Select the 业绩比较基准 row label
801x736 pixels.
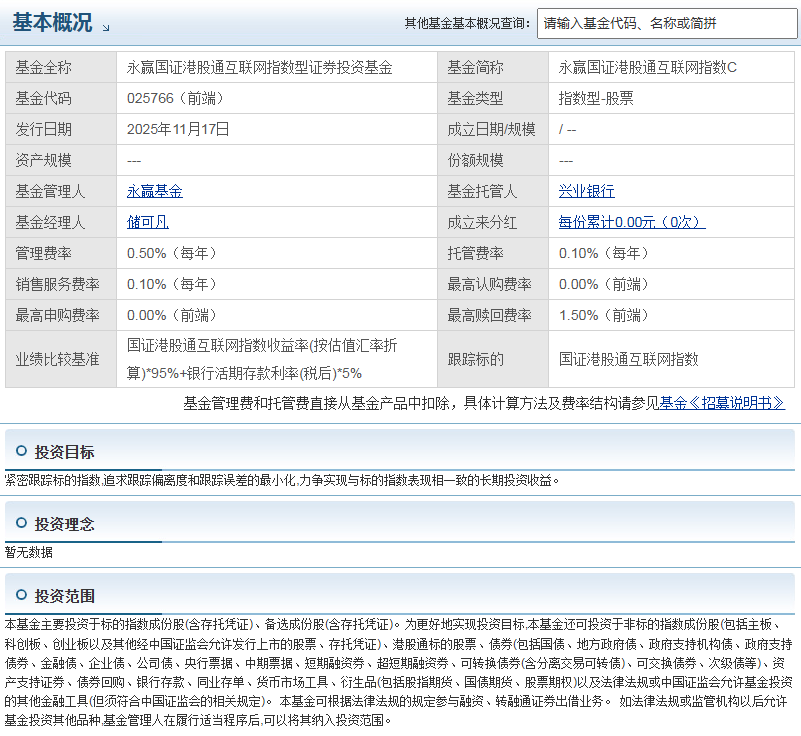[x=57, y=360]
